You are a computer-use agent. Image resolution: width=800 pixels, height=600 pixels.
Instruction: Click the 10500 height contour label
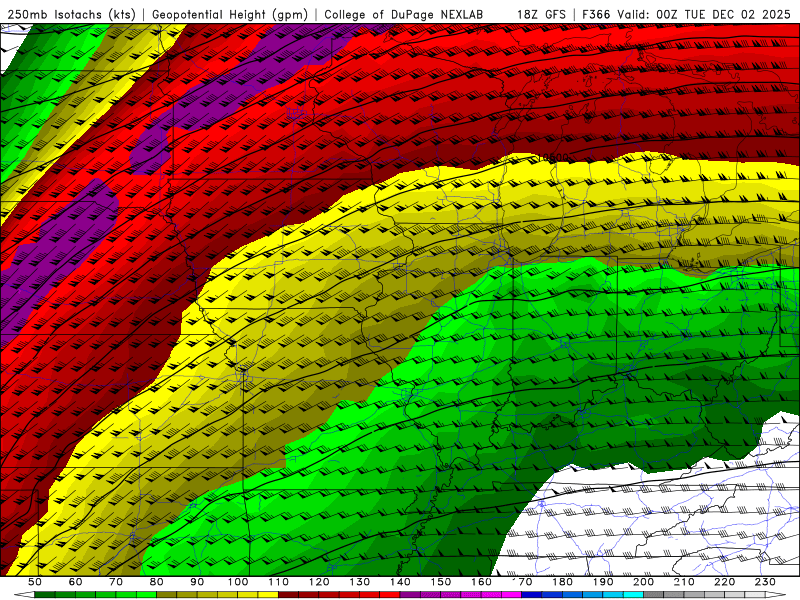click(552, 158)
